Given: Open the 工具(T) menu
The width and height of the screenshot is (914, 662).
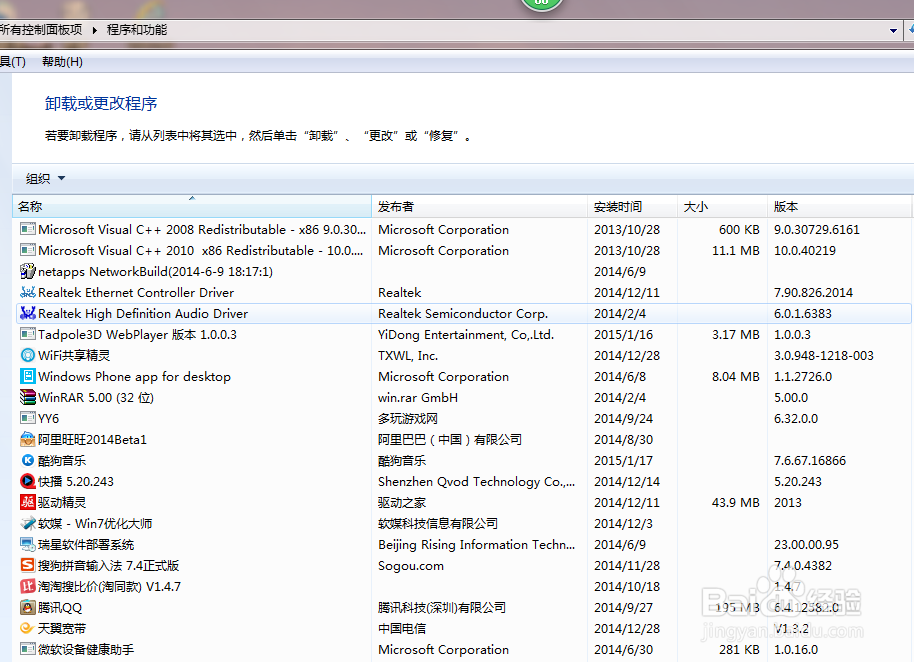Looking at the screenshot, I should (x=12, y=62).
